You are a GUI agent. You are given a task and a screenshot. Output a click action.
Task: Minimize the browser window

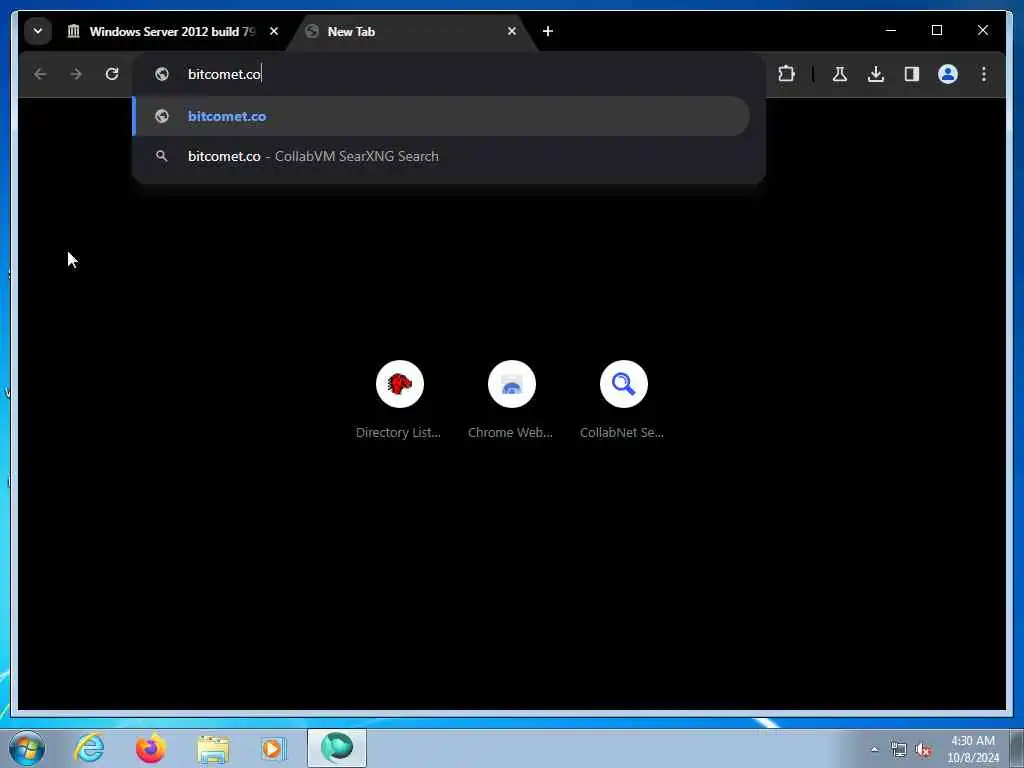pos(891,30)
